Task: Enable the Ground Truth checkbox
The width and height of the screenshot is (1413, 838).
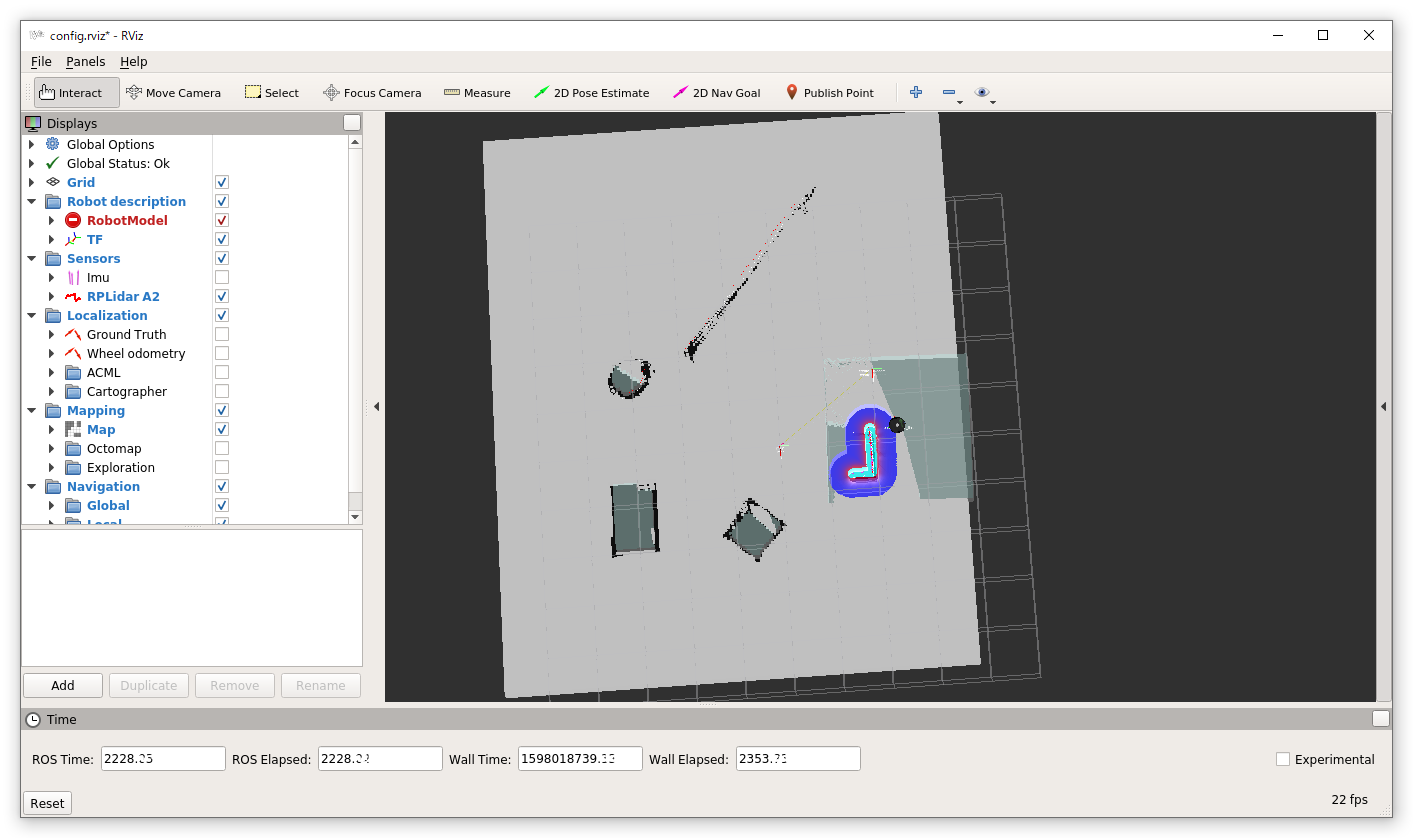Action: click(222, 334)
